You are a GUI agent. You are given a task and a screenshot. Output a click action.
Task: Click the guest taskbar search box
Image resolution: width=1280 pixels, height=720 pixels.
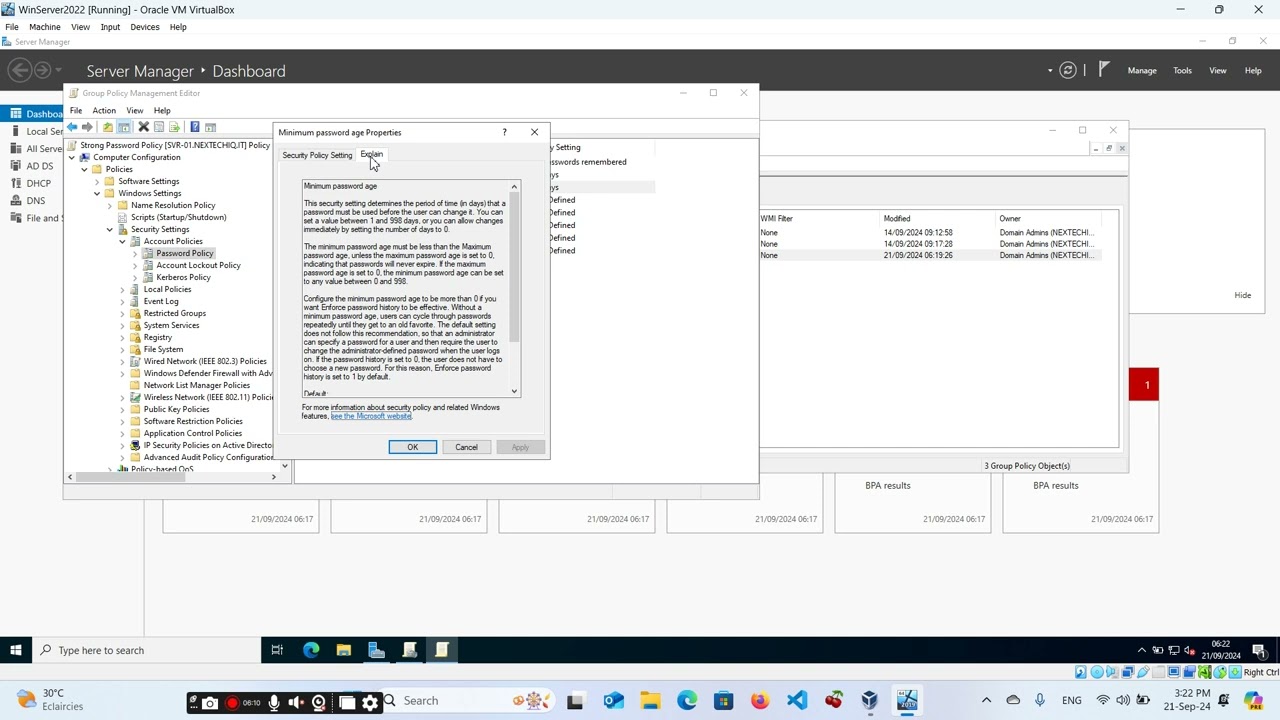pos(147,650)
